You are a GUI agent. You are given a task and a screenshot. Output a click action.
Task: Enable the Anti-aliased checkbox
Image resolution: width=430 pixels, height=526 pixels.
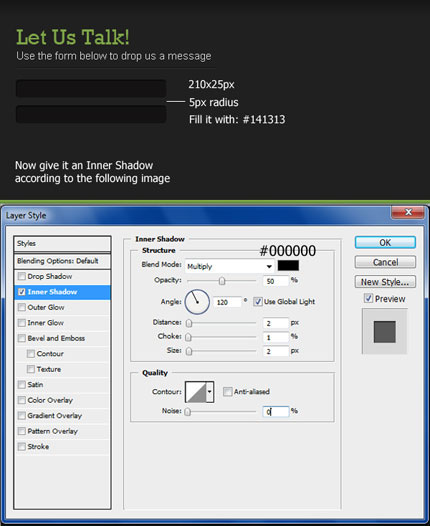[x=227, y=391]
